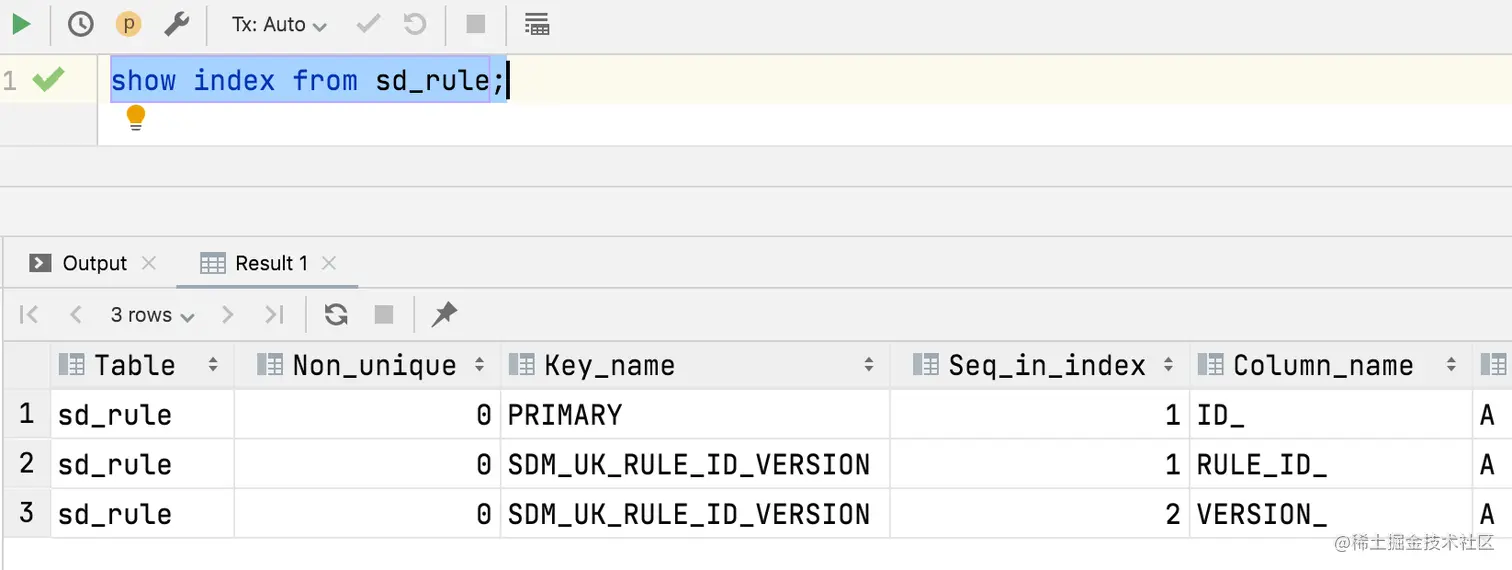
Task: Go to last page arrow
Action: click(273, 315)
